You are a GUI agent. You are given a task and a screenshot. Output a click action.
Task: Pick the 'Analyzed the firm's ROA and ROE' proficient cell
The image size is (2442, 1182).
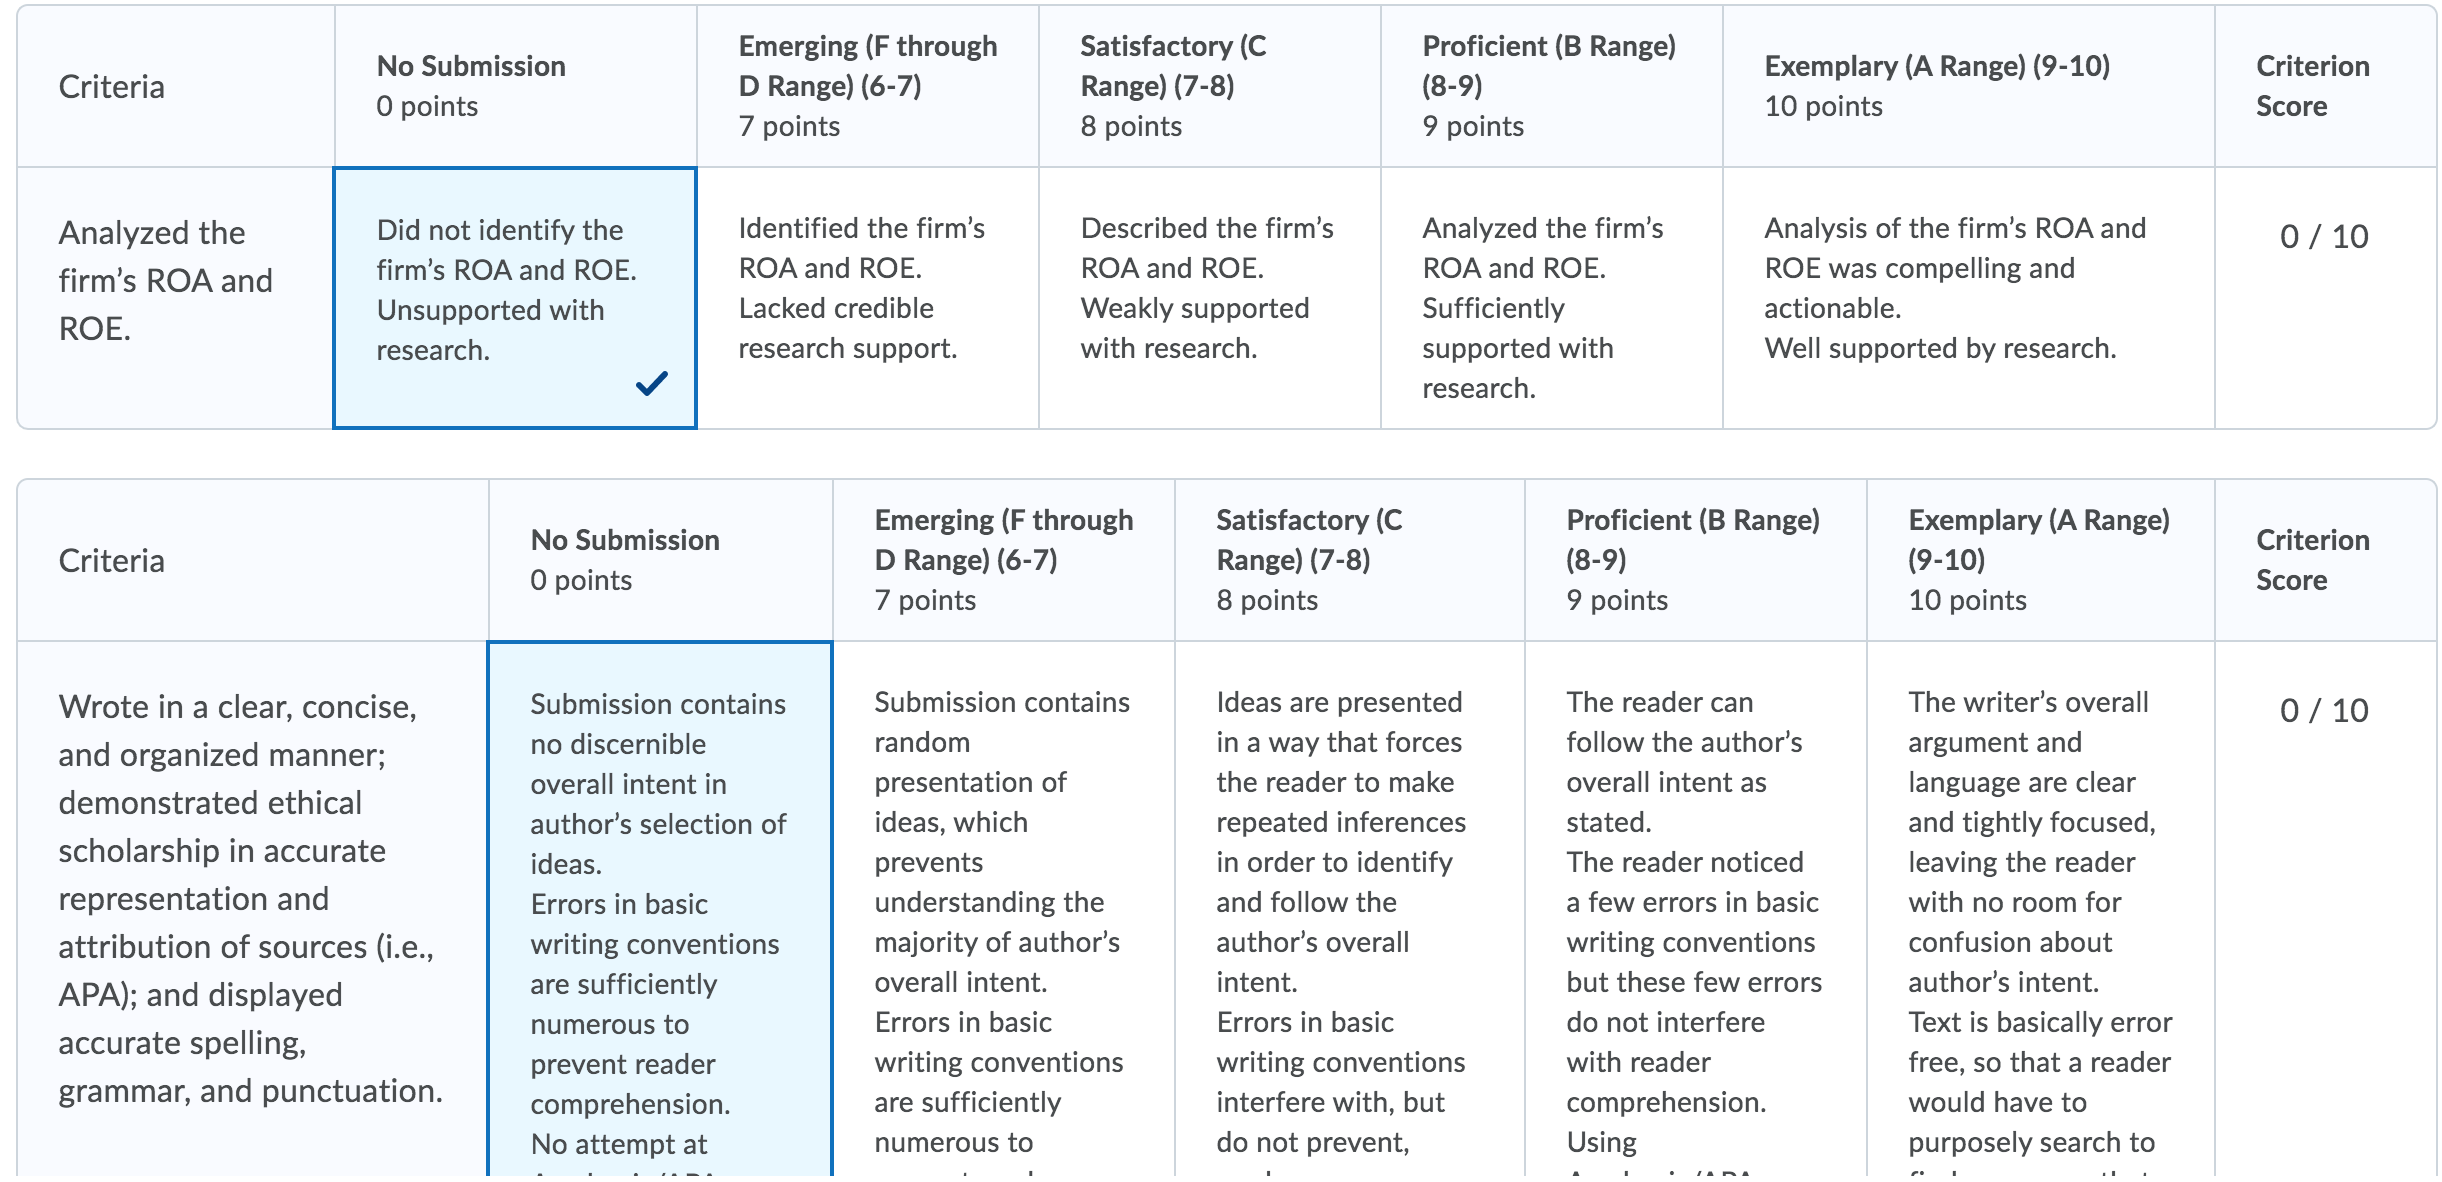pyautogui.click(x=1552, y=298)
